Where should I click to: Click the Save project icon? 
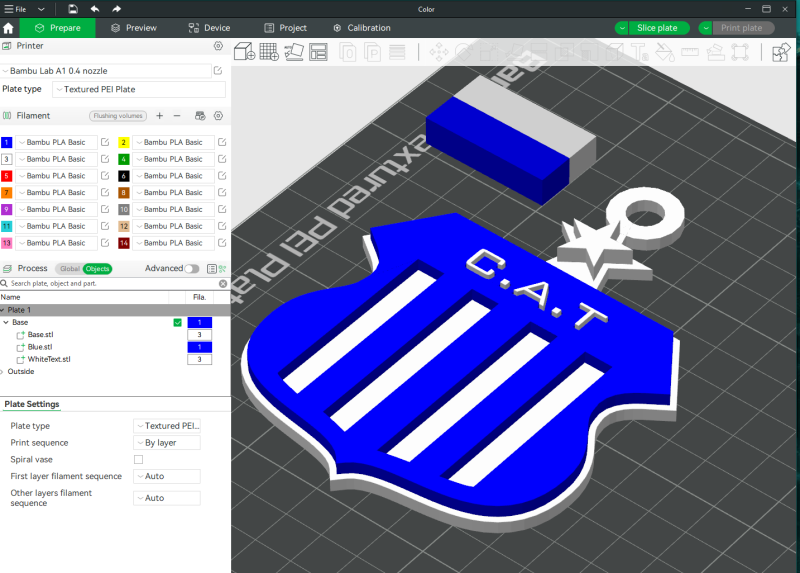click(x=73, y=9)
